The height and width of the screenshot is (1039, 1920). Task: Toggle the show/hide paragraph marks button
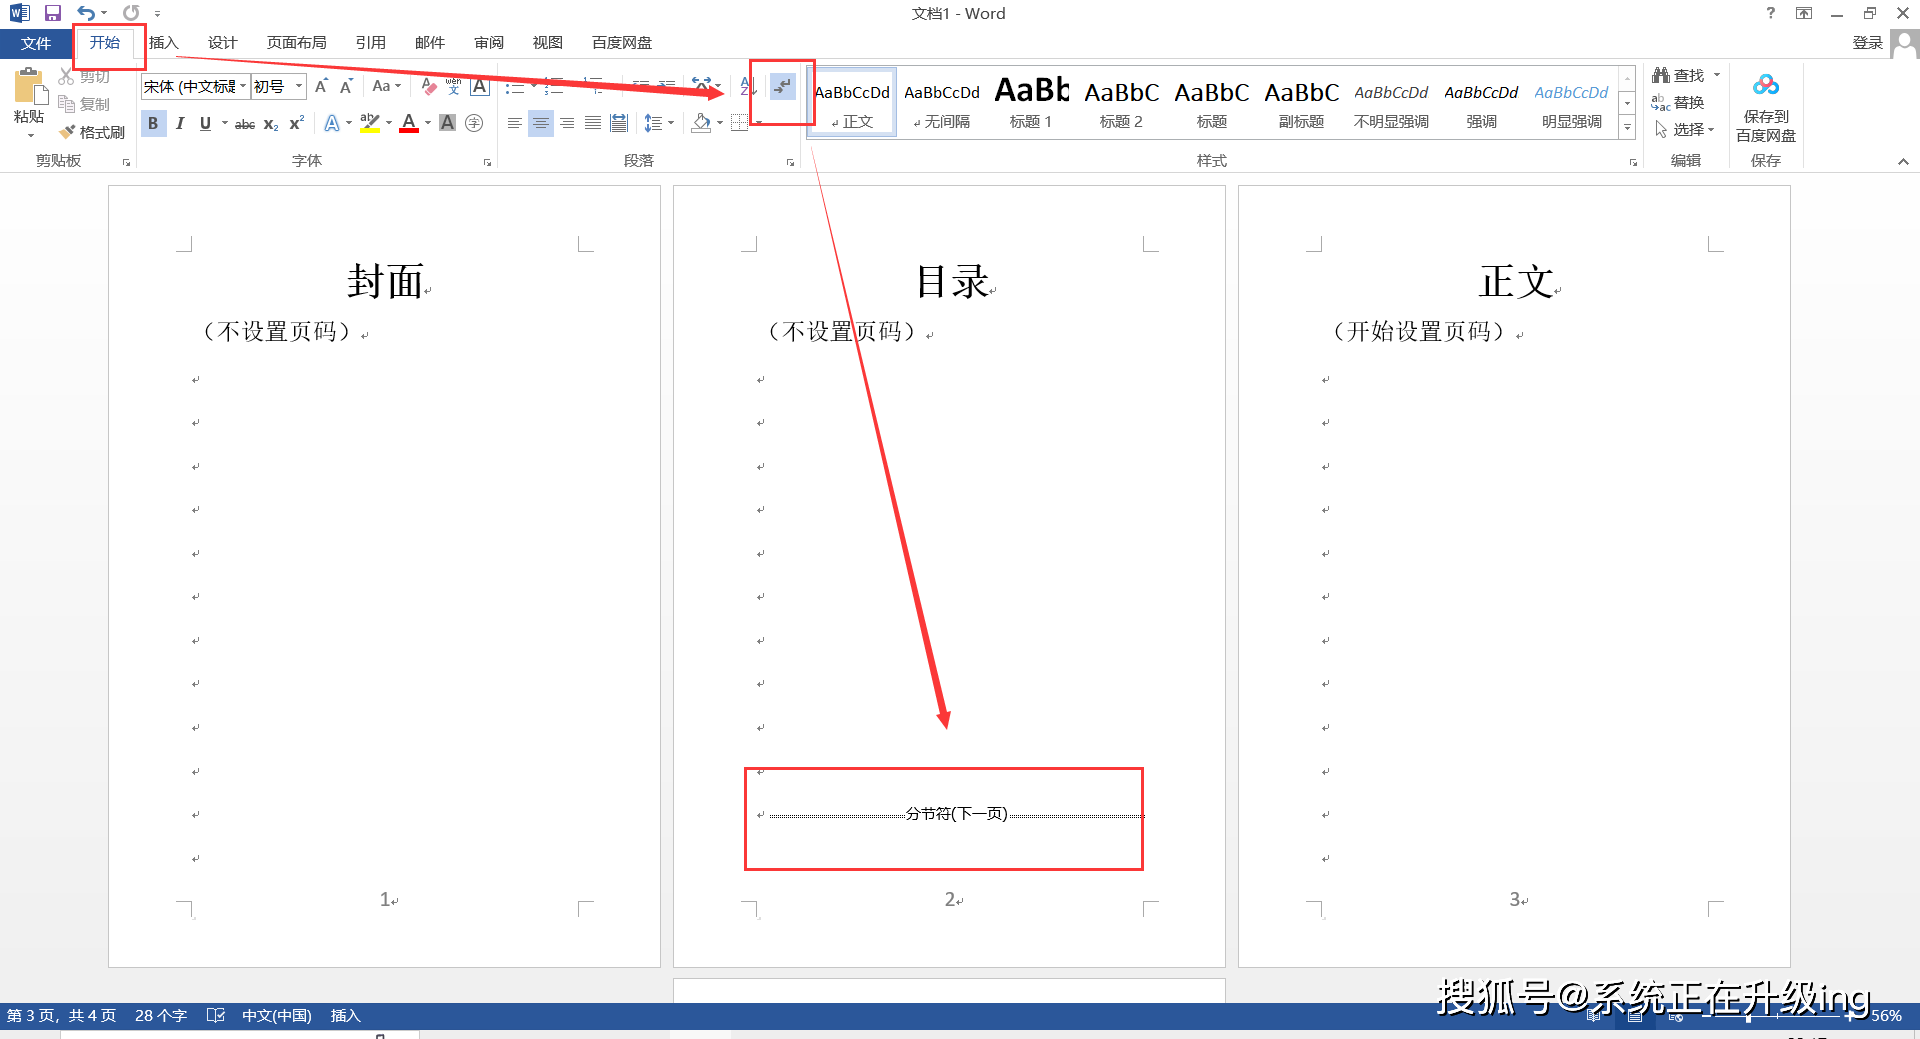pos(782,88)
